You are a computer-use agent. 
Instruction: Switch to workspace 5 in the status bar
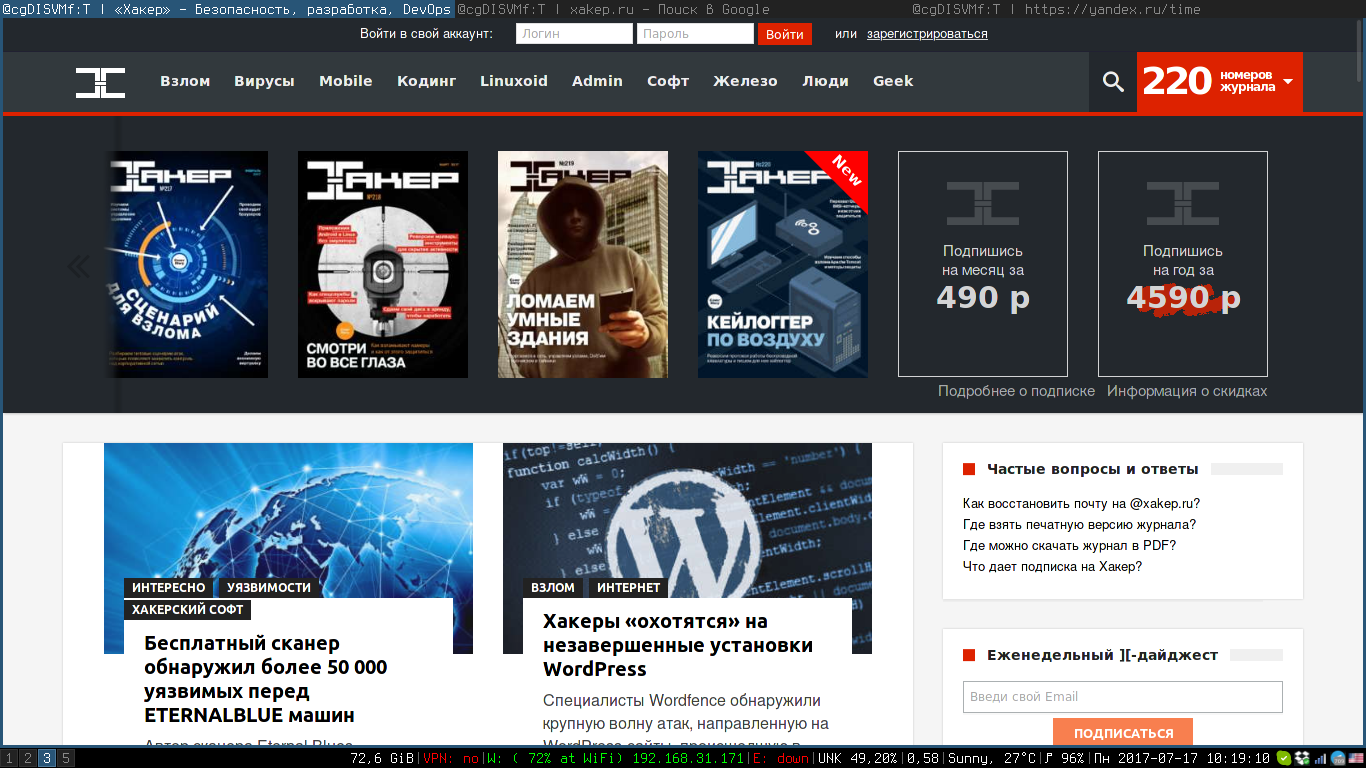[65, 759]
